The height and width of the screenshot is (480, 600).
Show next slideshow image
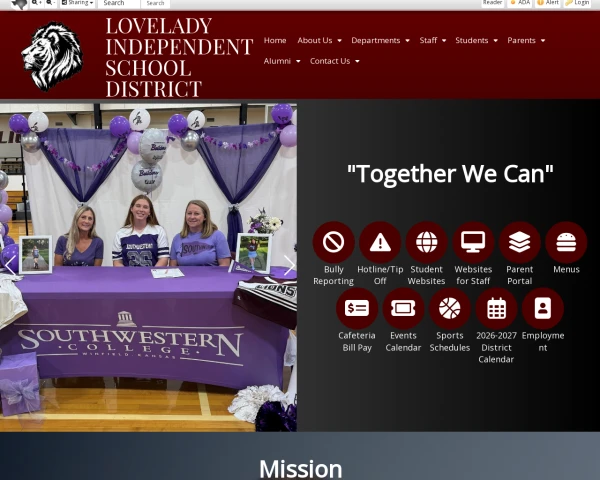pyautogui.click(x=289, y=265)
